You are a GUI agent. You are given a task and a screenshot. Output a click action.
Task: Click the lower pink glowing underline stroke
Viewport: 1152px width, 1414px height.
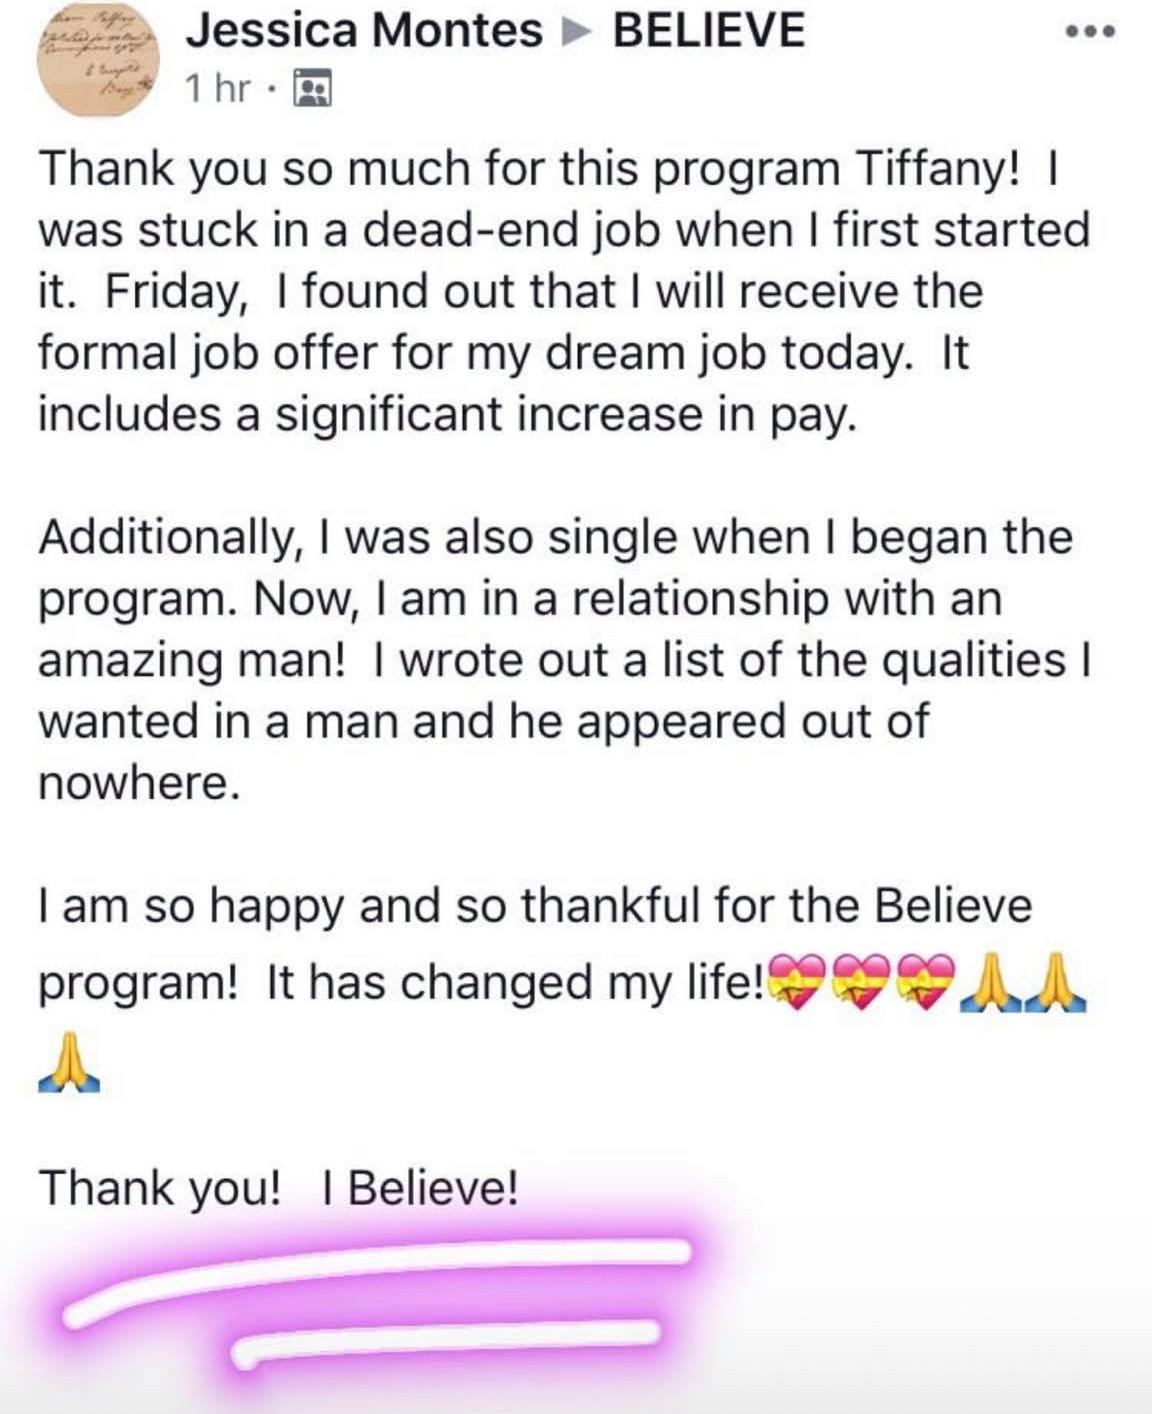pos(445,1342)
